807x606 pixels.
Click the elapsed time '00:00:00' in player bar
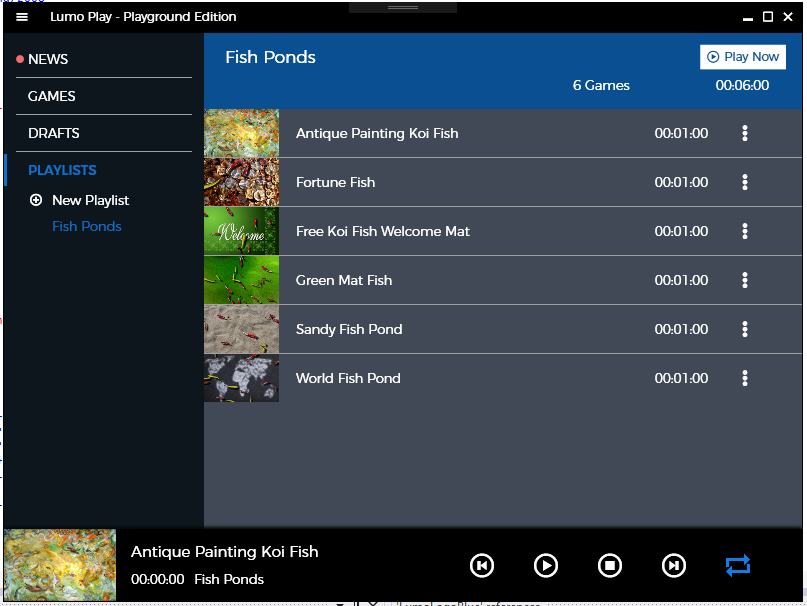click(x=157, y=579)
